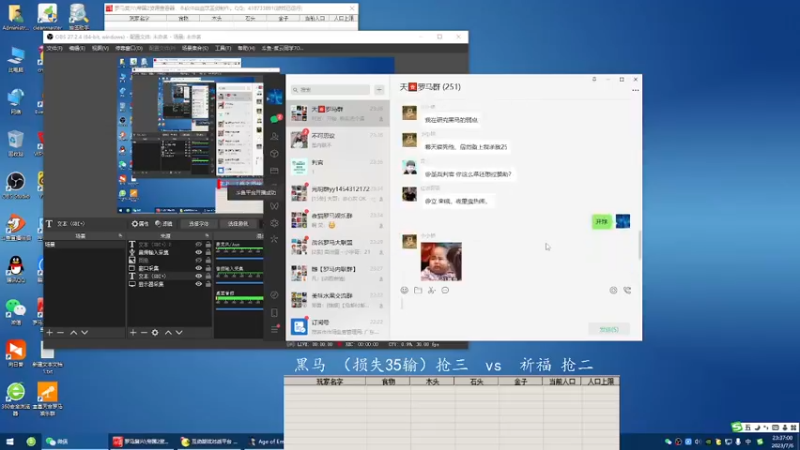800x450 pixels.
Task: Move source down with arrow in OBS
Action: tap(179, 333)
